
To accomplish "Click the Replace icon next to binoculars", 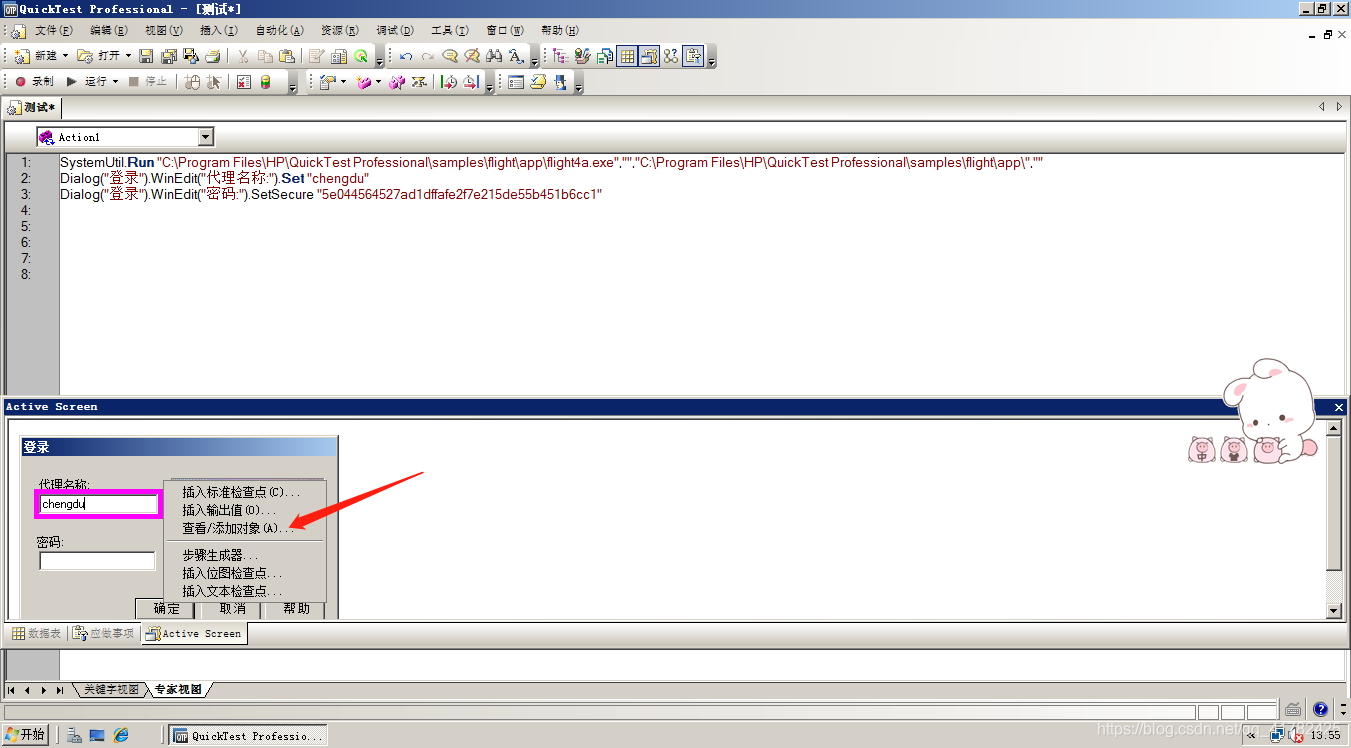I will tap(516, 56).
